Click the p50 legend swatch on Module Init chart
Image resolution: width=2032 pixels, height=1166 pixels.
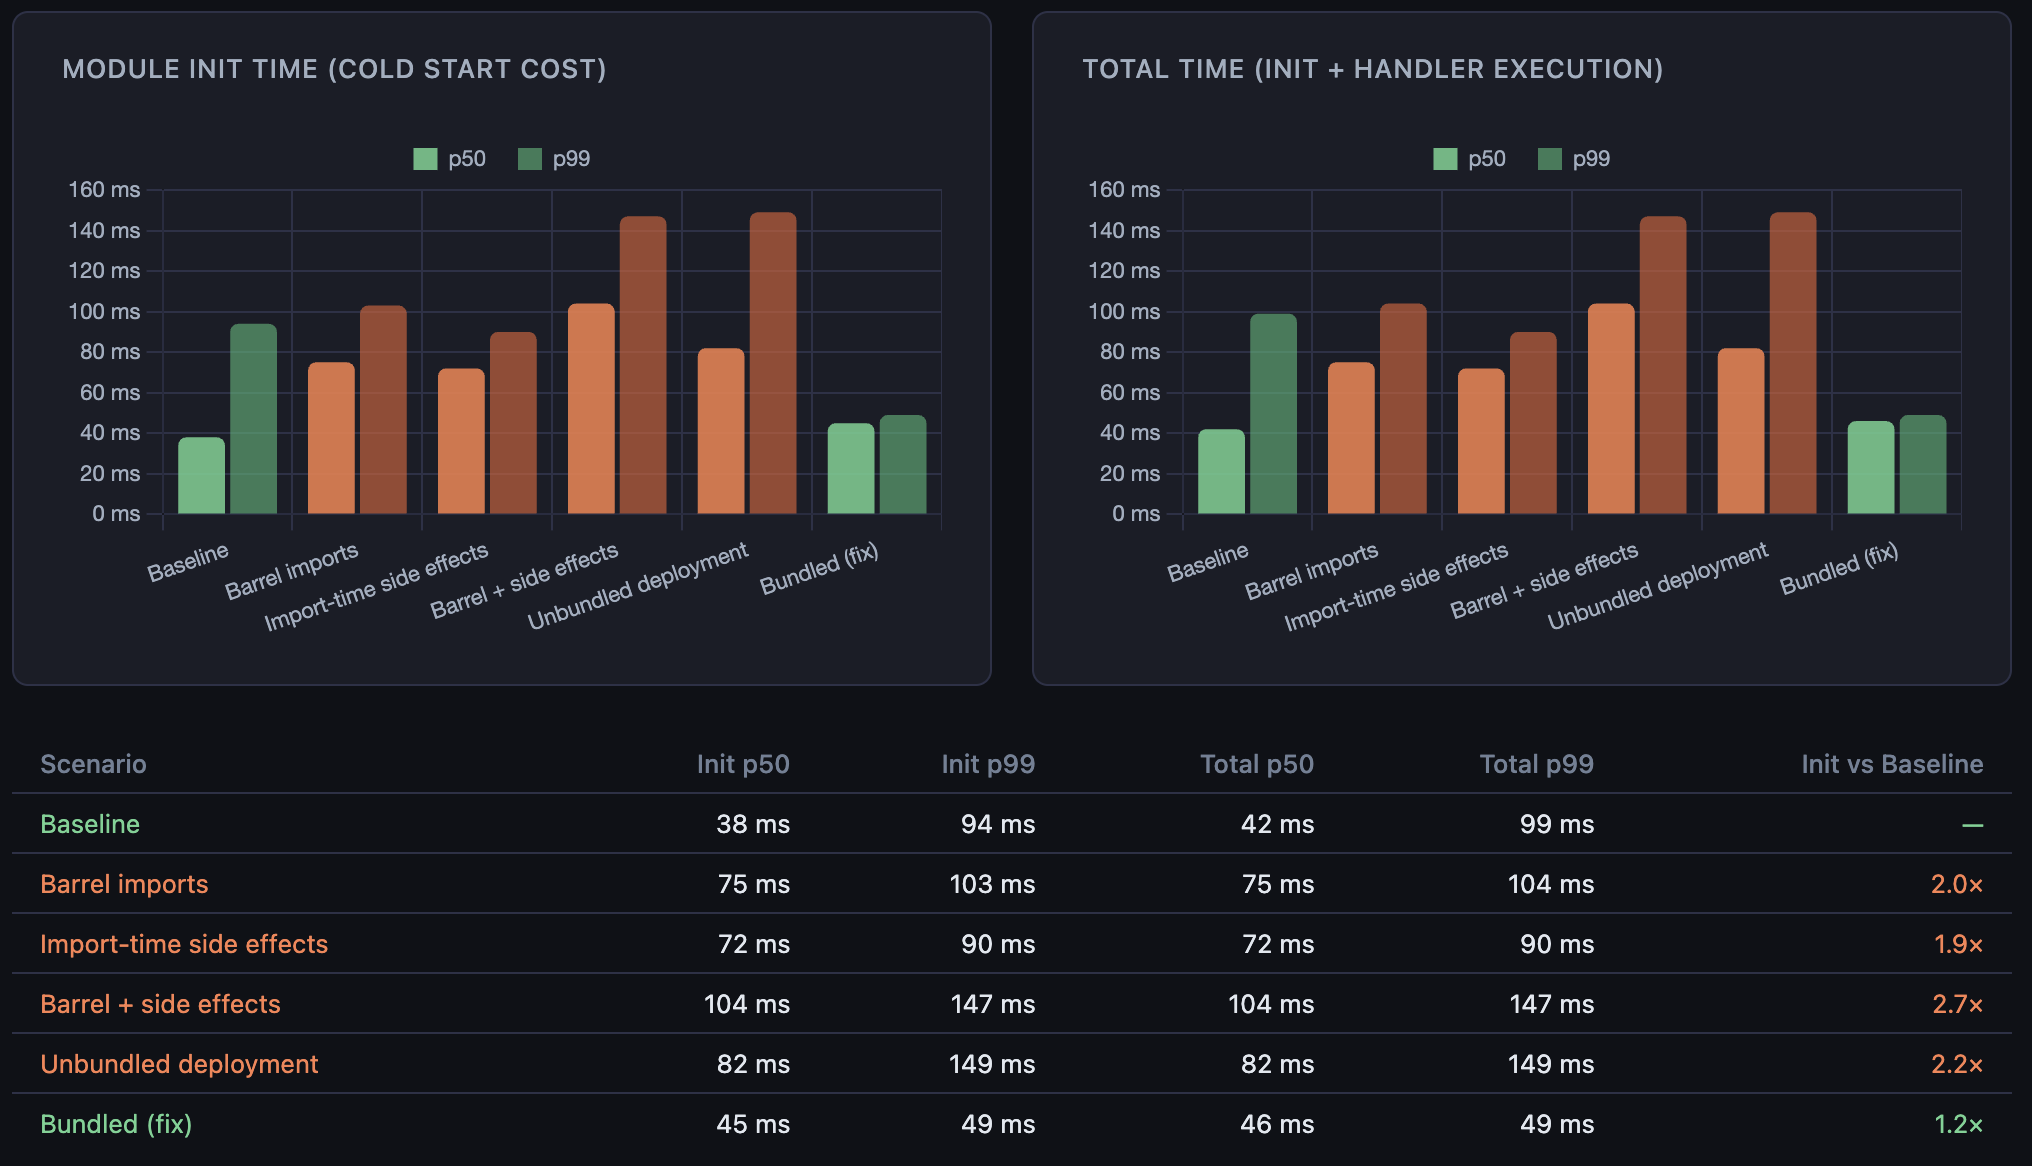point(424,158)
